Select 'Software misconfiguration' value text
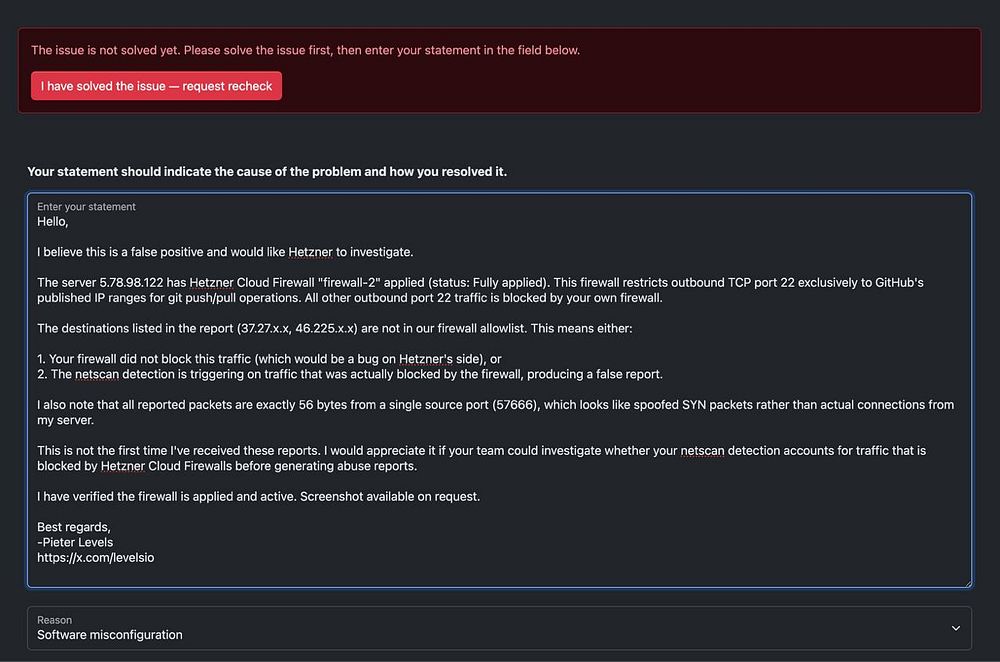Screen dimensions: 1000x662 click(x=110, y=635)
